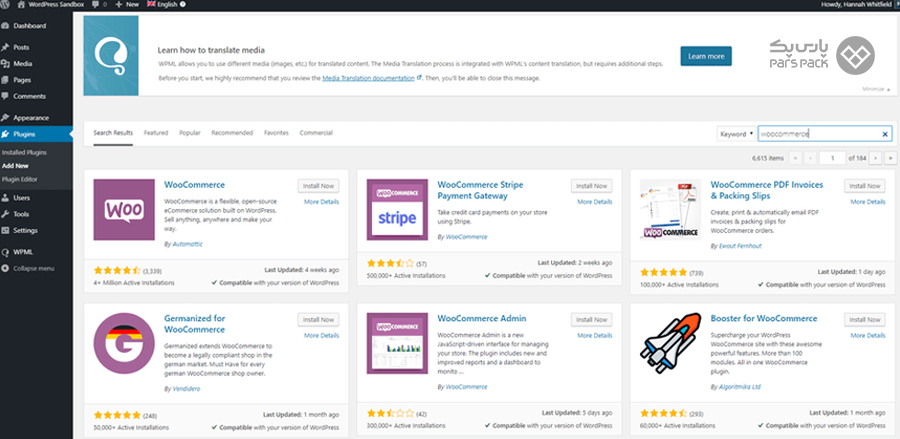900x439 pixels.
Task: Select Plugins in the sidebar
Action: [36, 134]
